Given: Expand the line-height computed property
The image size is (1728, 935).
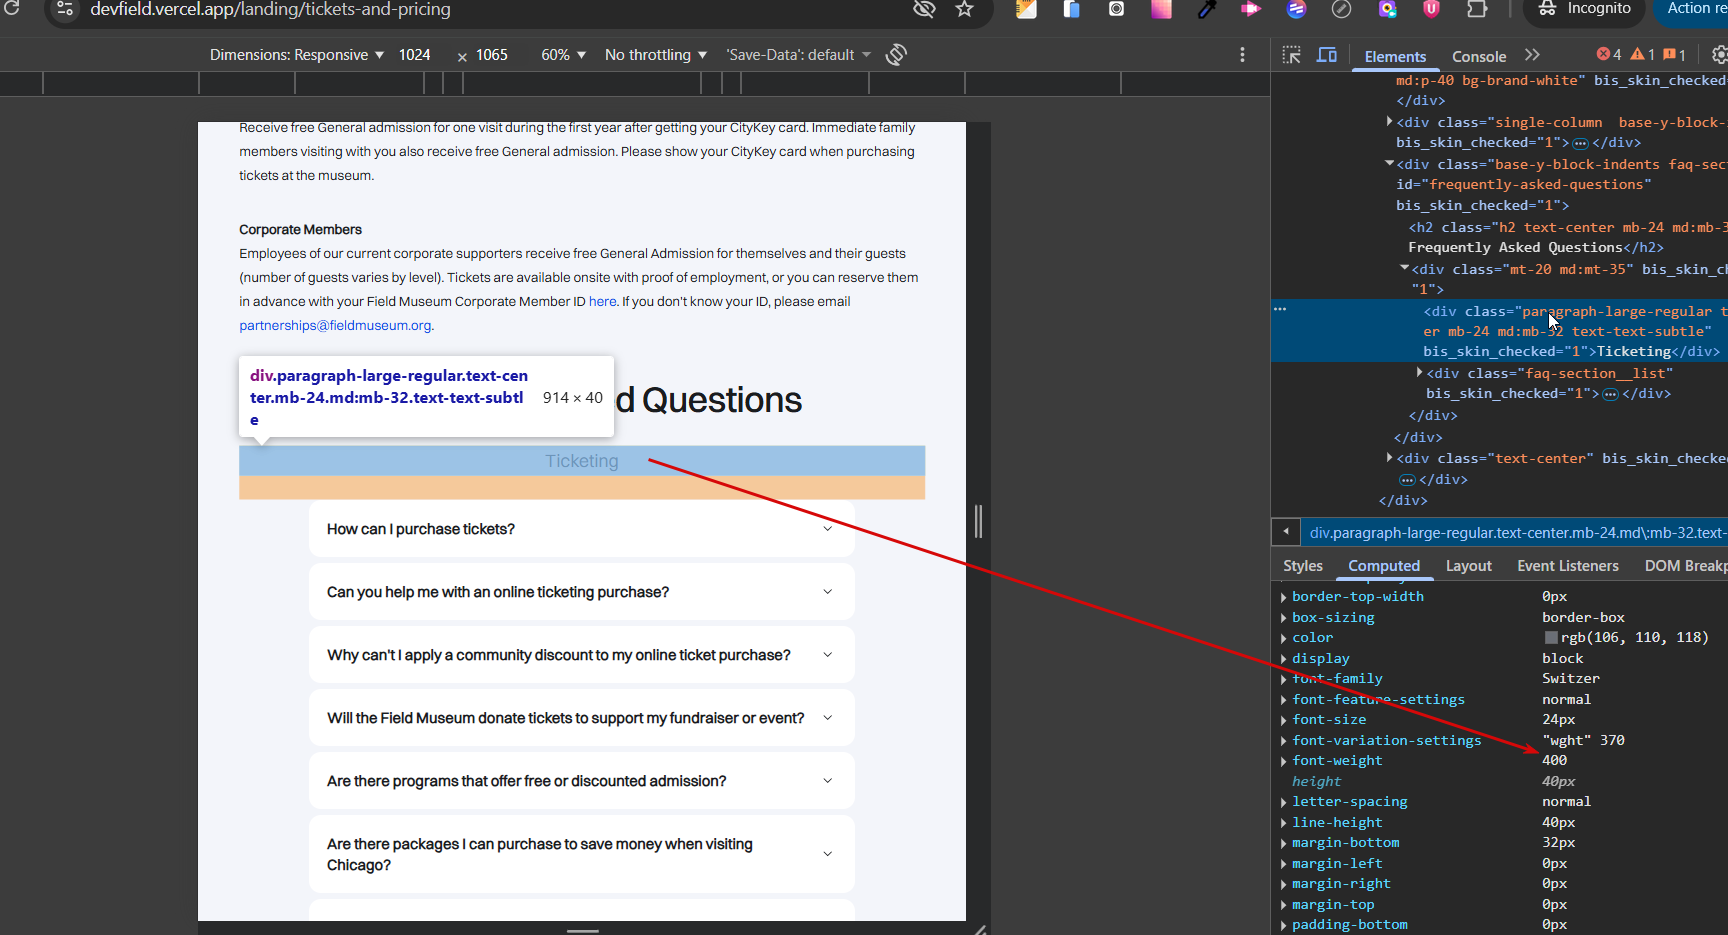Looking at the screenshot, I should coord(1283,823).
